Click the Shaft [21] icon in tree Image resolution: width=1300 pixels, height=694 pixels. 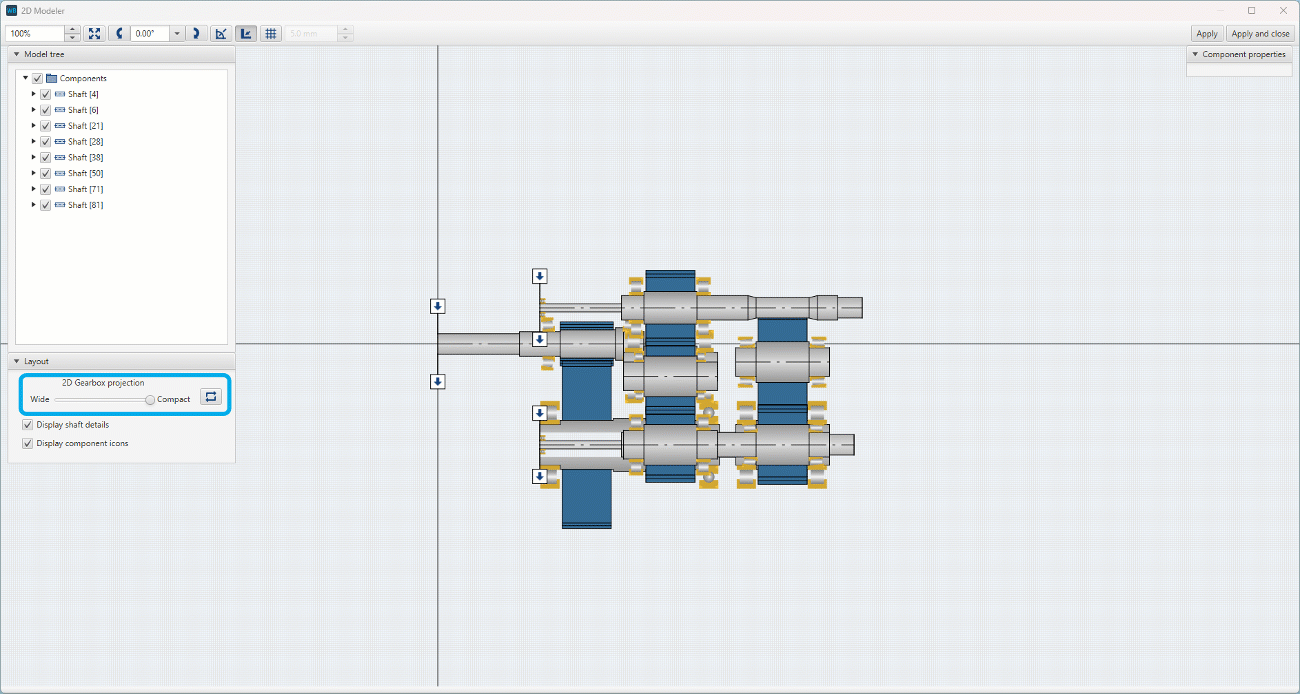[60, 126]
